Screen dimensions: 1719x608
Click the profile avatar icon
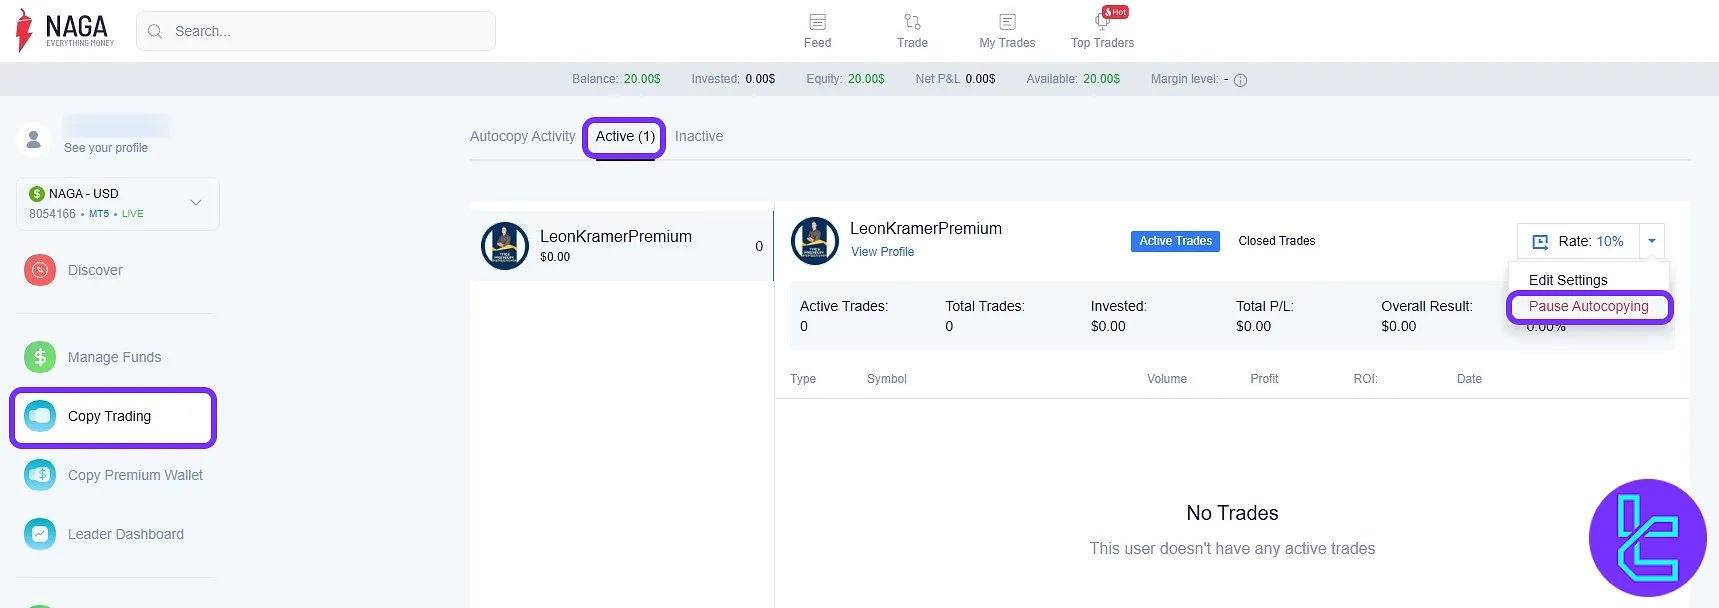click(x=33, y=138)
